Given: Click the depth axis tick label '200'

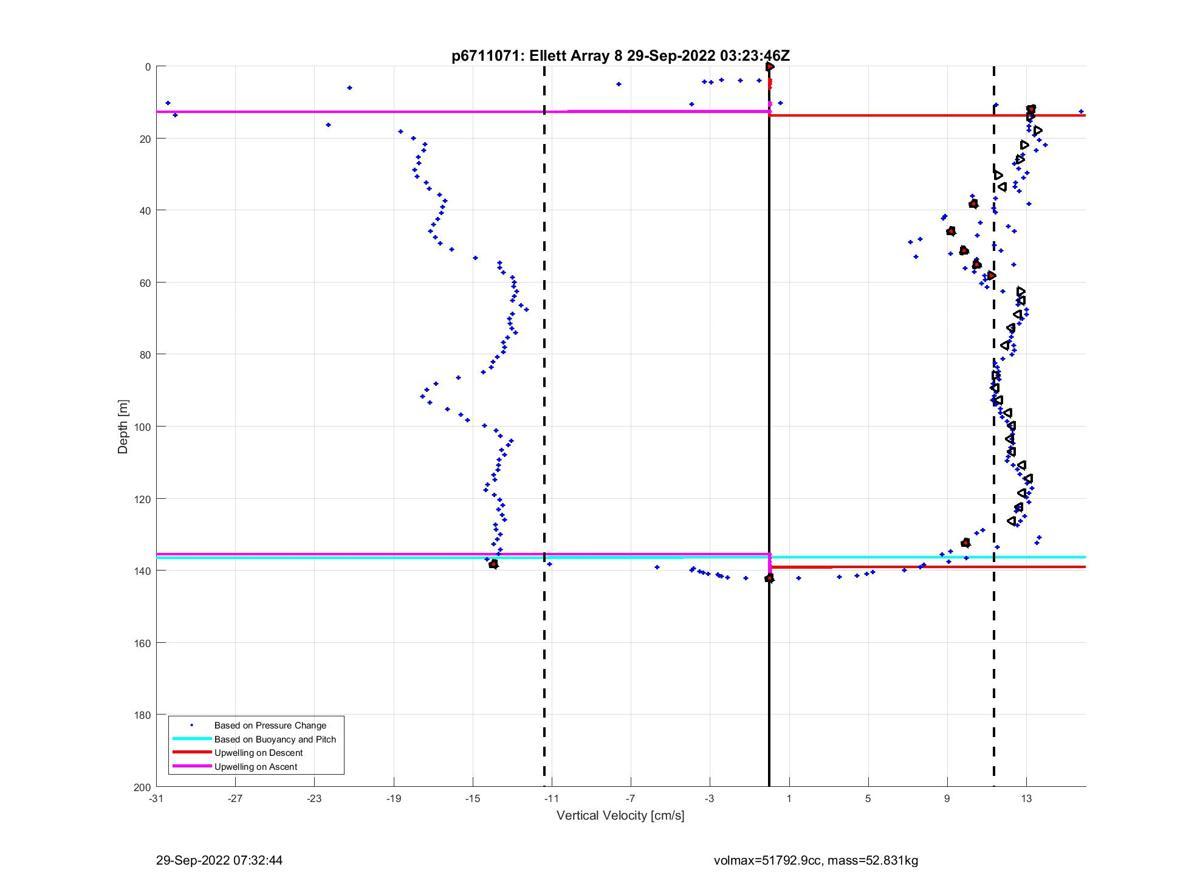Looking at the screenshot, I should coord(142,787).
